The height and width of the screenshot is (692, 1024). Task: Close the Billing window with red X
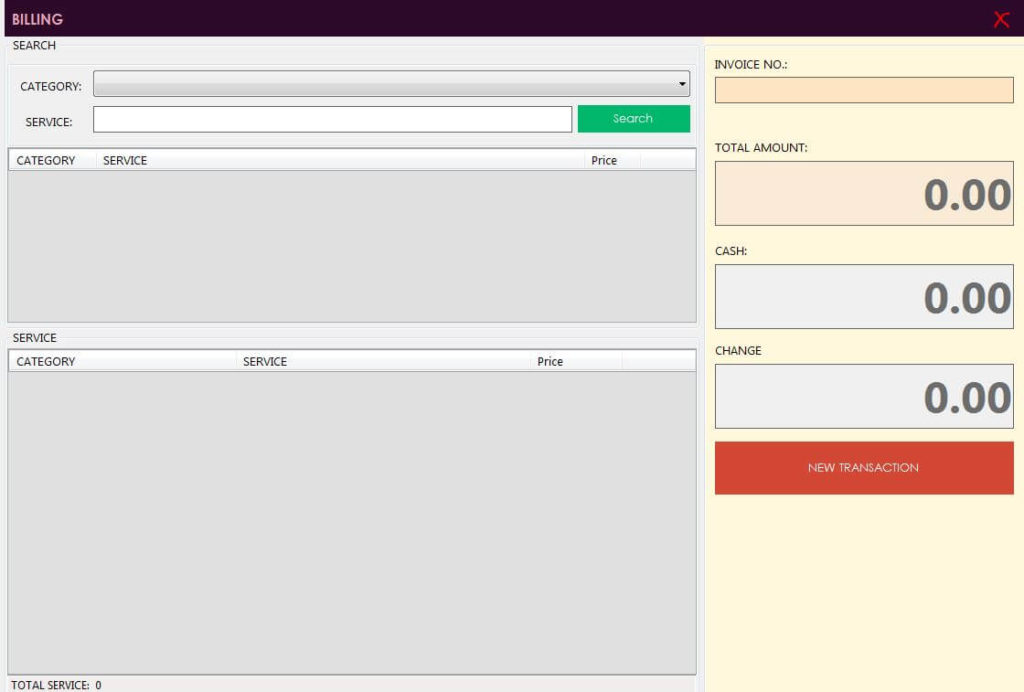pyautogui.click(x=1001, y=19)
